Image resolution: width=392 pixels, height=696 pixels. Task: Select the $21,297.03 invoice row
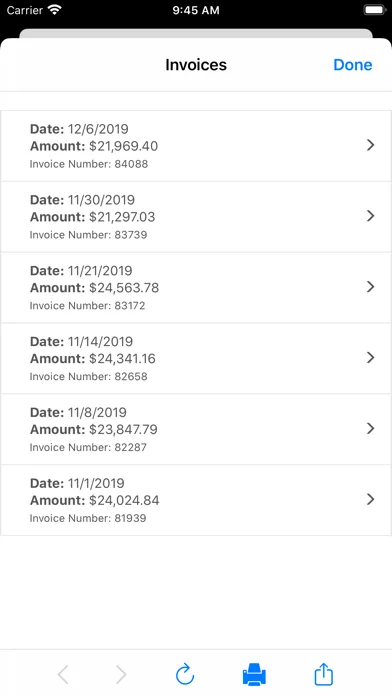click(196, 217)
